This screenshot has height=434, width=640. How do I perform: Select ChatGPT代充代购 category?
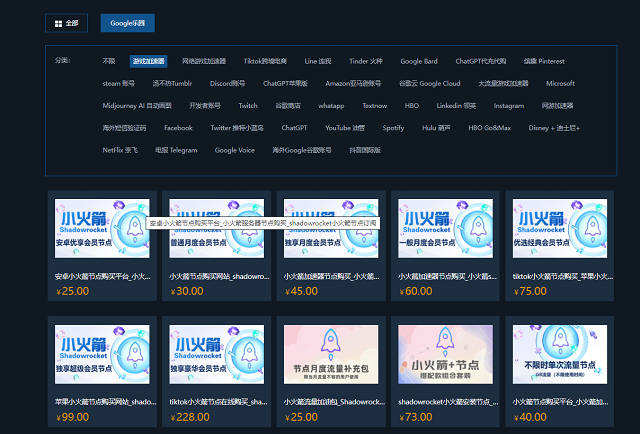point(481,61)
